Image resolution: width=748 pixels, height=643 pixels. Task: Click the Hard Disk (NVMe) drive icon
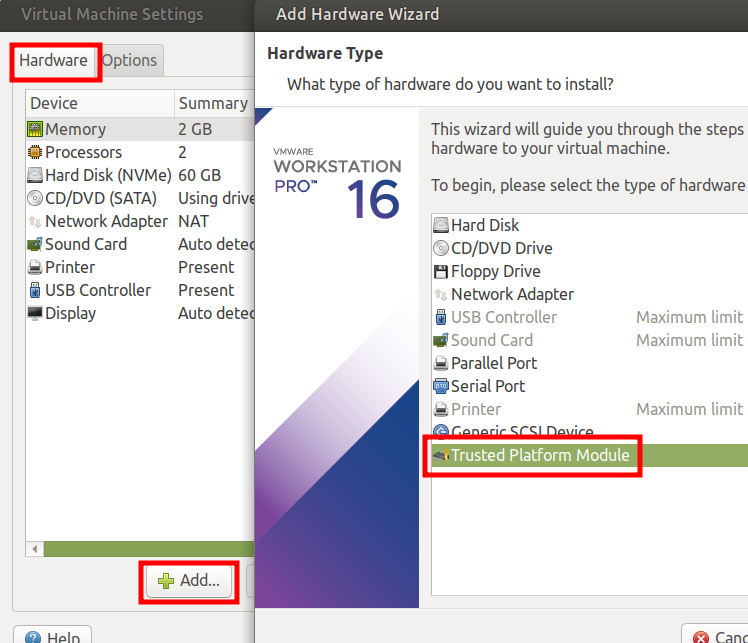(x=35, y=175)
